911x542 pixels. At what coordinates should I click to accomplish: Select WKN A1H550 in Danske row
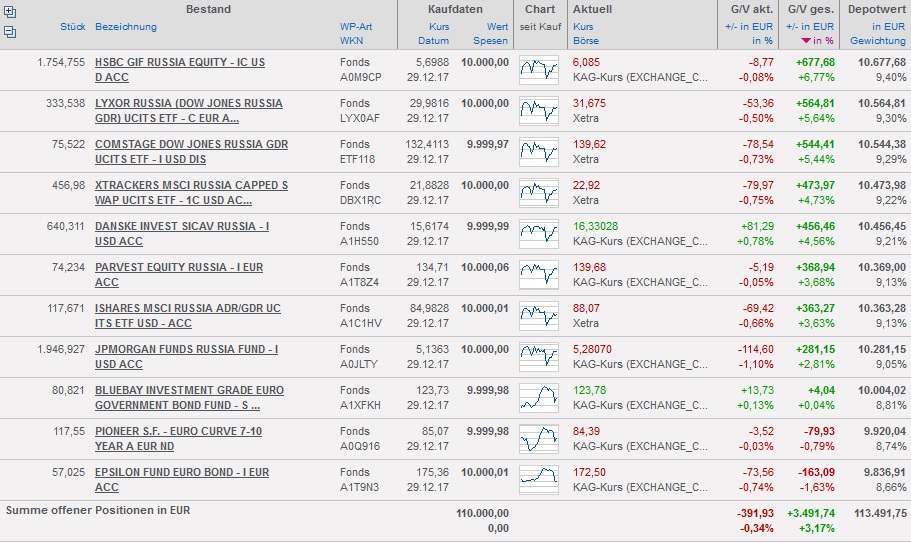pos(359,241)
